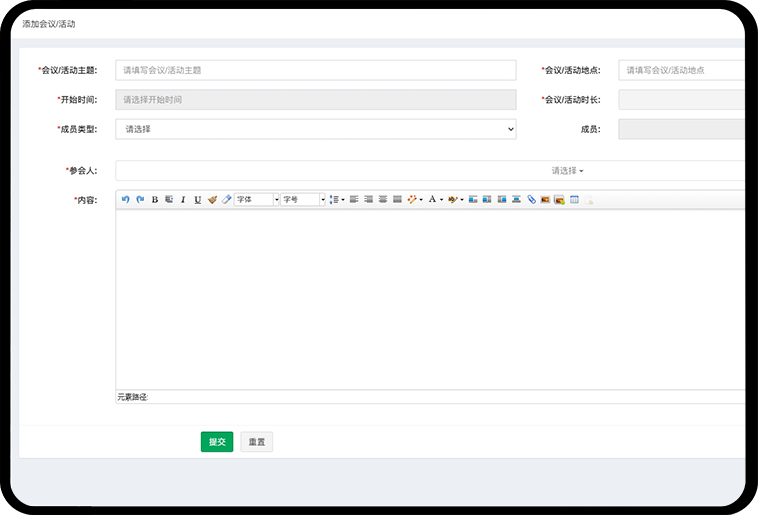Image resolution: width=758 pixels, height=515 pixels.
Task: Click the insert table icon
Action: [574, 200]
